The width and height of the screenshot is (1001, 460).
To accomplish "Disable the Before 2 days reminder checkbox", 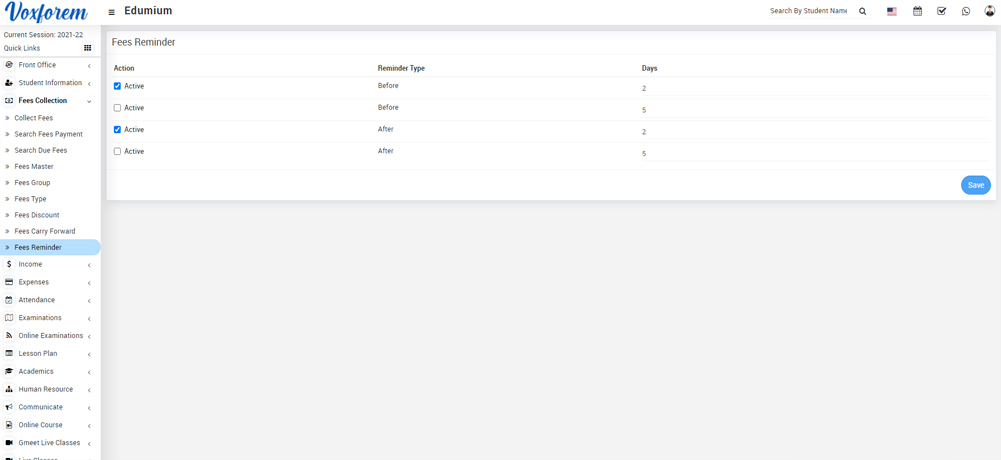I will 117,86.
